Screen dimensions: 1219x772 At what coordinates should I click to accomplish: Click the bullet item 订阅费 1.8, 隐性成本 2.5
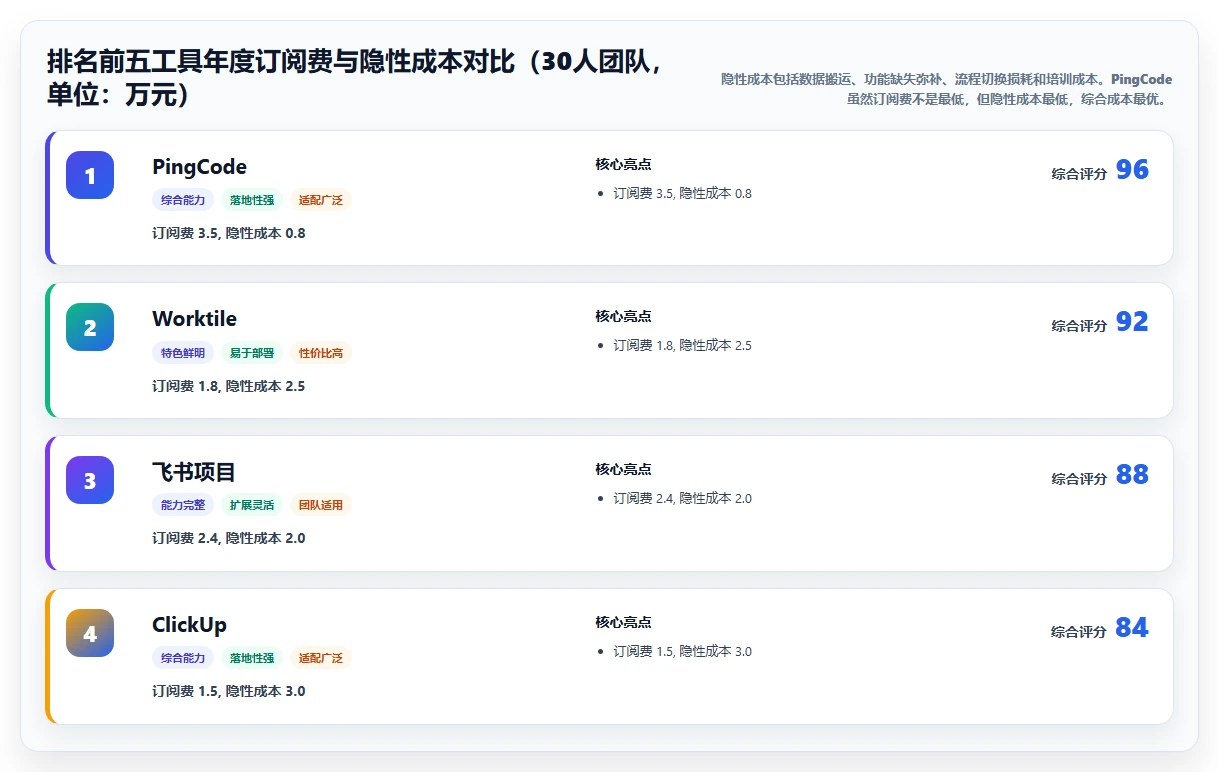click(683, 345)
